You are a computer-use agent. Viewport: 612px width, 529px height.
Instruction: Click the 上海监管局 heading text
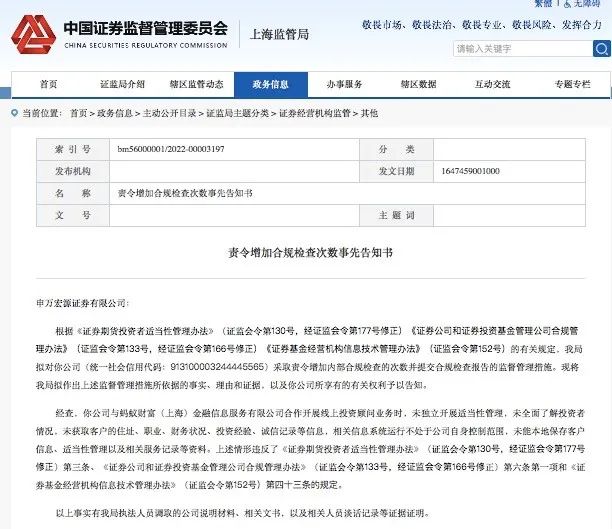coord(279,34)
